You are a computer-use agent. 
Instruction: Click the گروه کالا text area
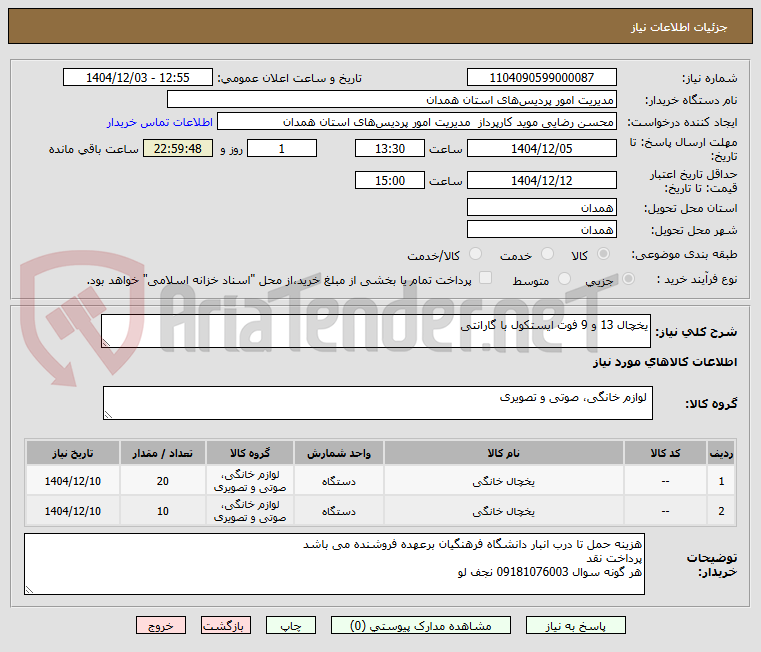(x=378, y=403)
